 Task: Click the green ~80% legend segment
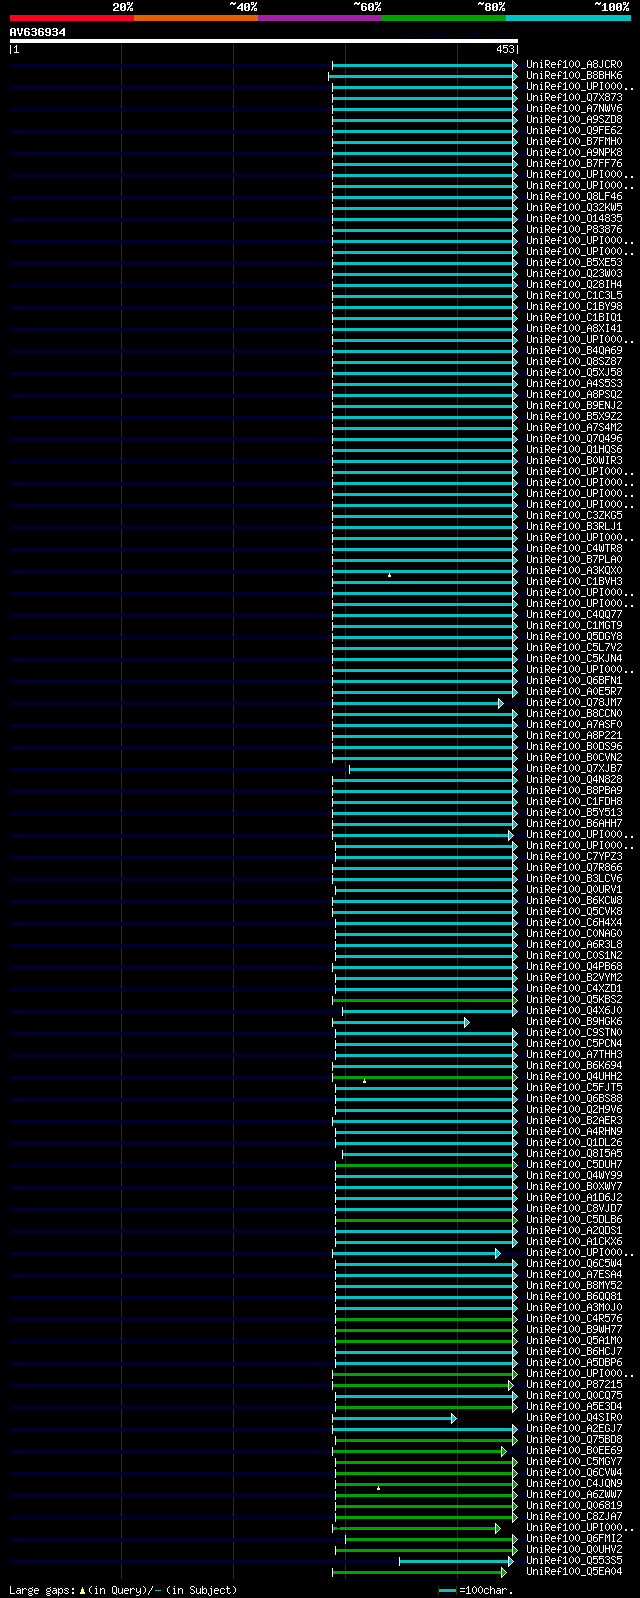443,18
